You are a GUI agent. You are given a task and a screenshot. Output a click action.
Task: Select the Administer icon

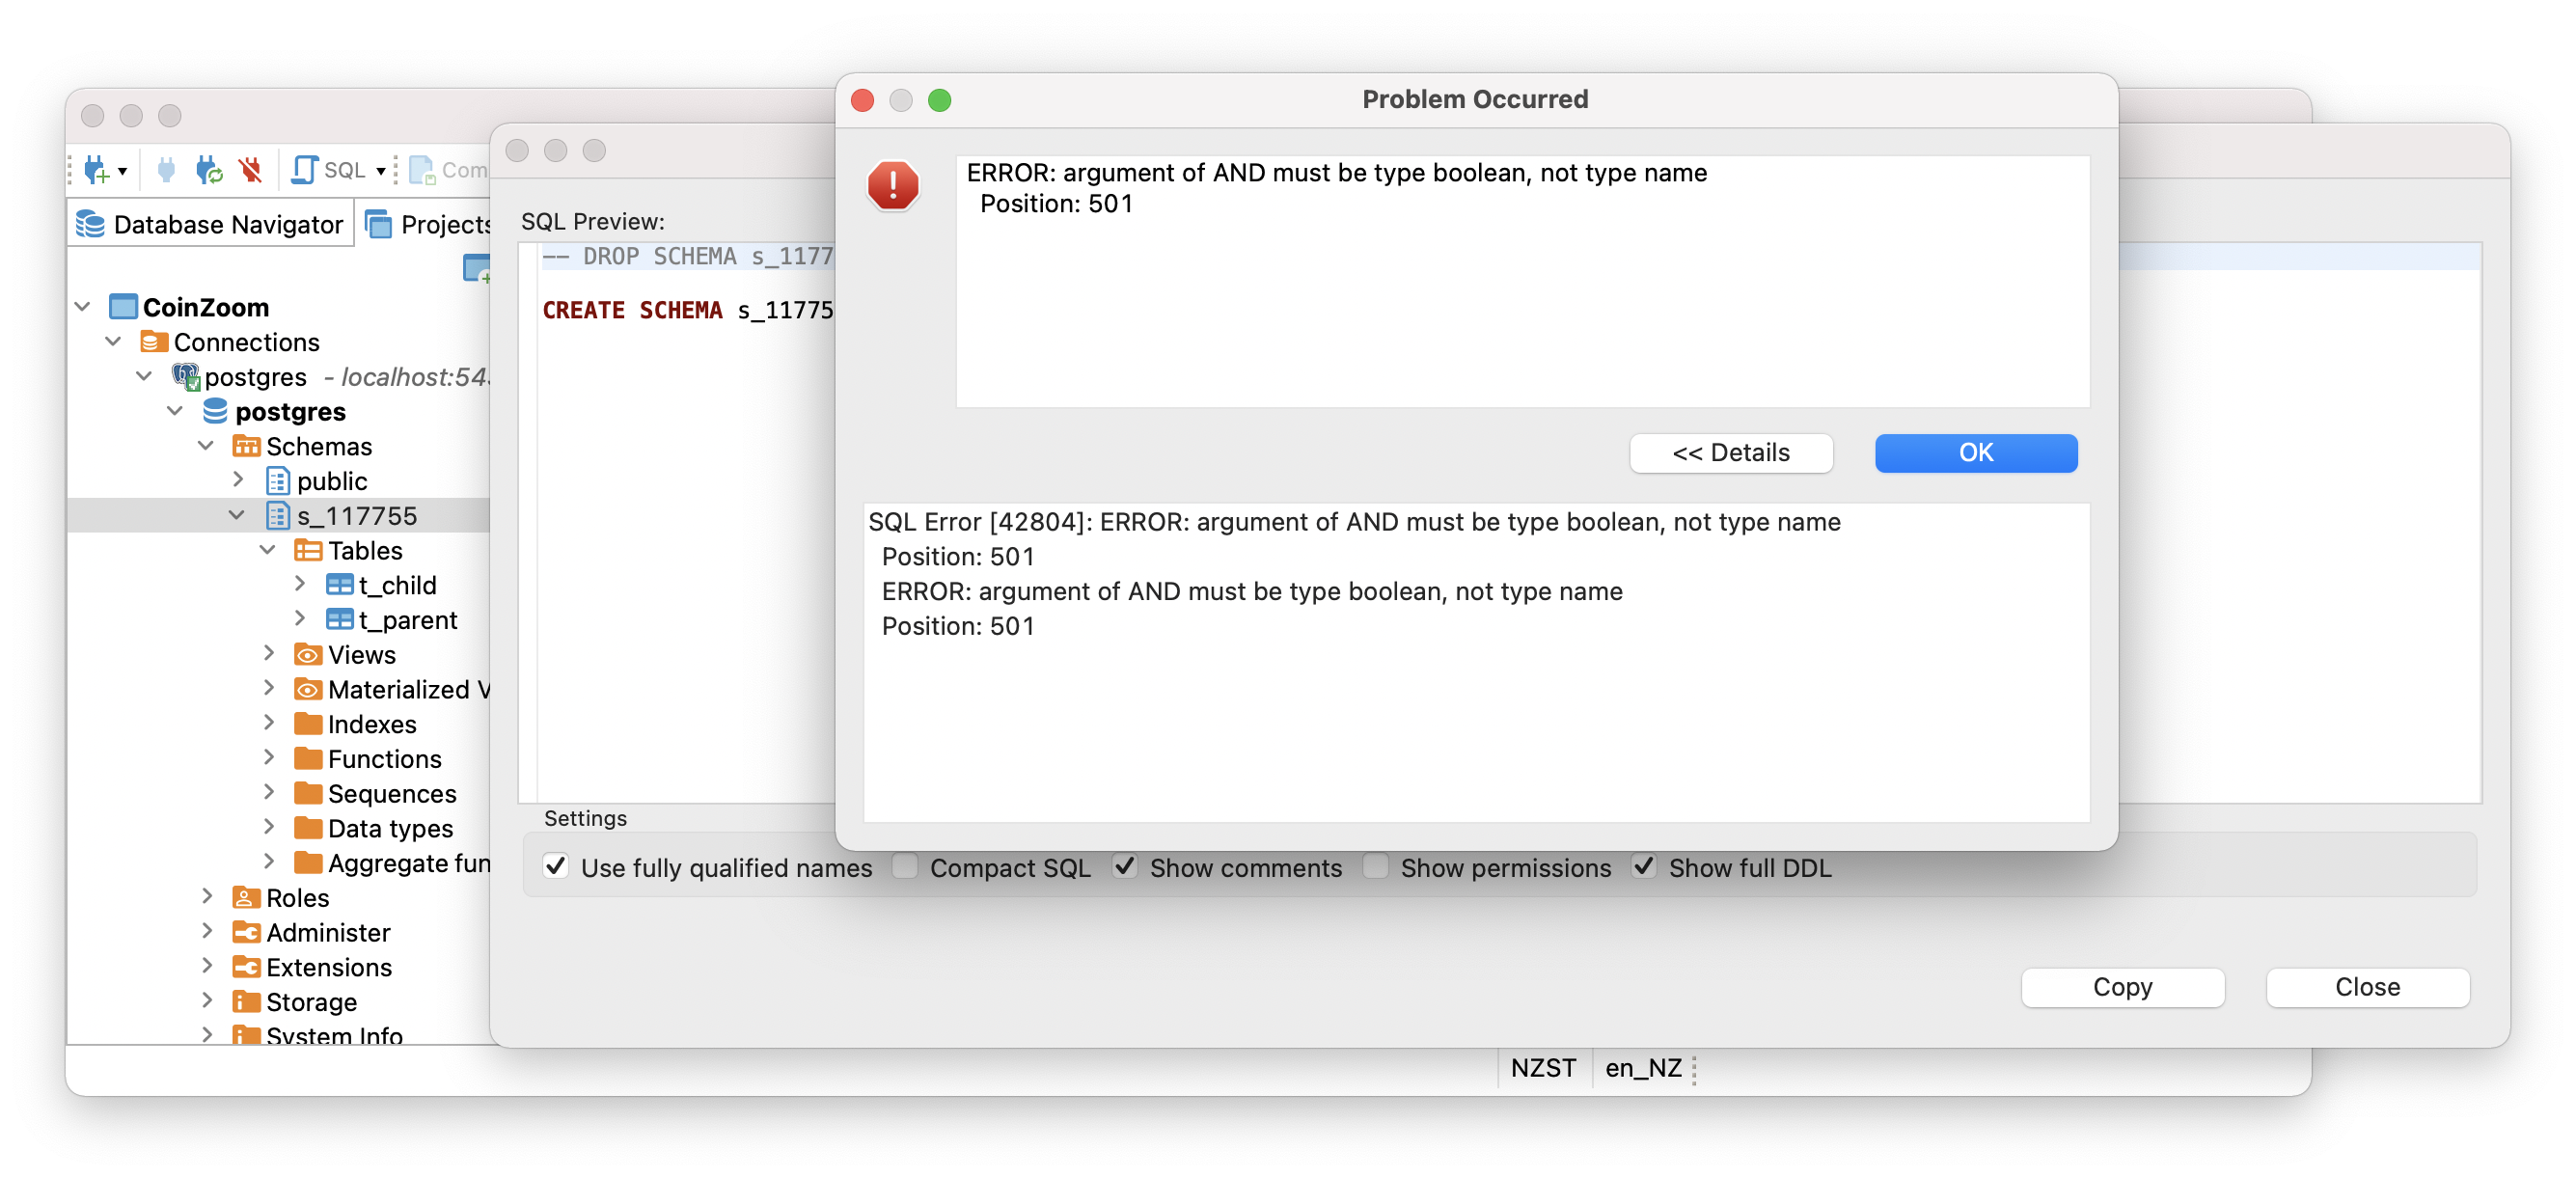246,932
